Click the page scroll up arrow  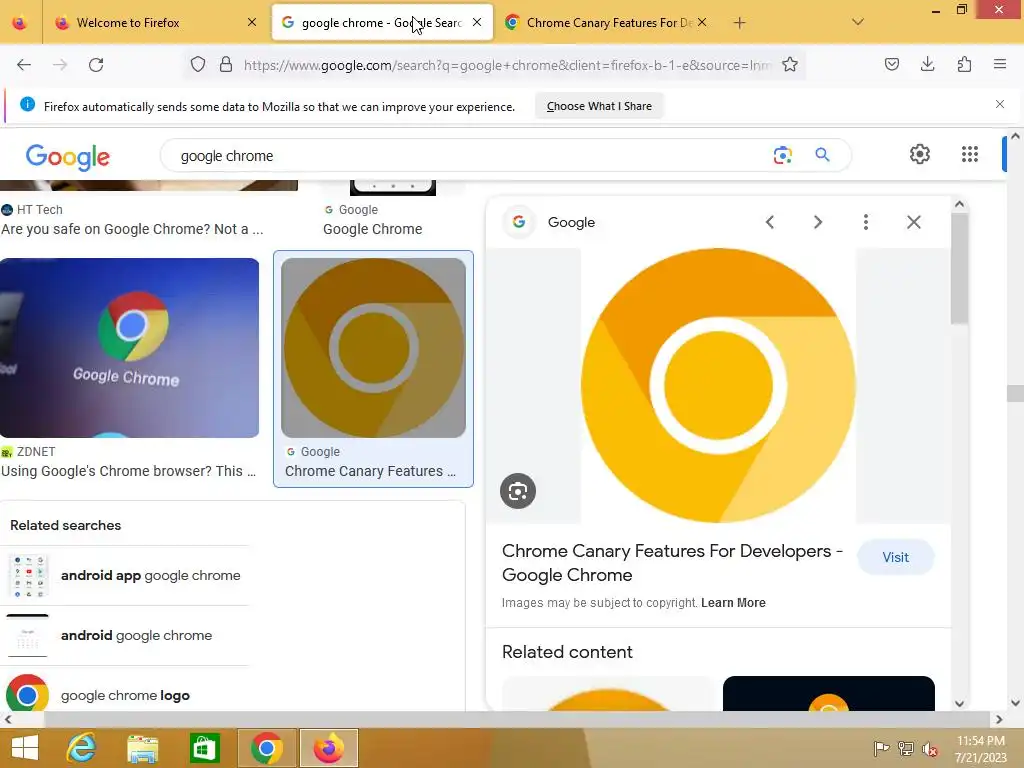tap(1015, 136)
